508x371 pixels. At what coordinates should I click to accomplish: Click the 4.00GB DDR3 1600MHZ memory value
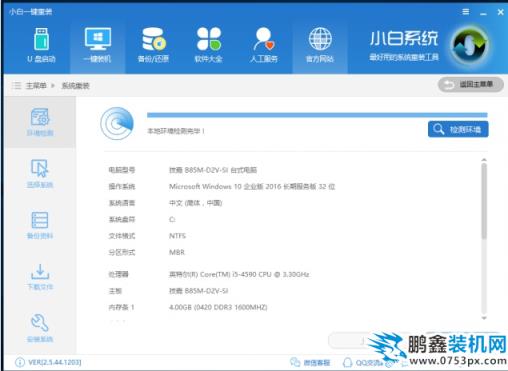click(218, 307)
